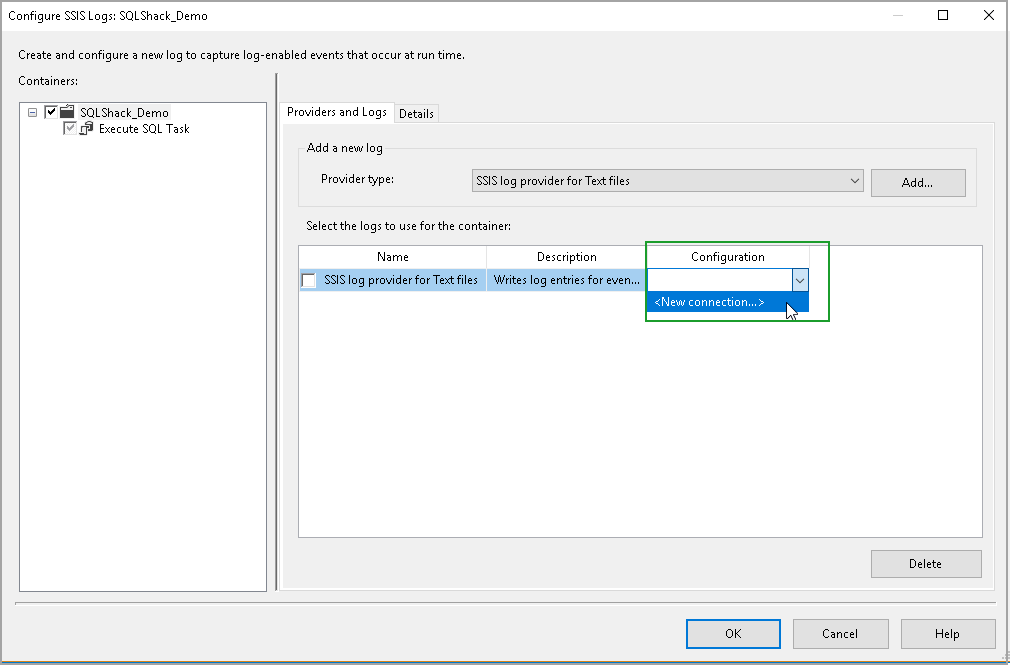Select the Execute SQL Task tree item
Viewport: 1010px width, 665px height.
point(144,129)
